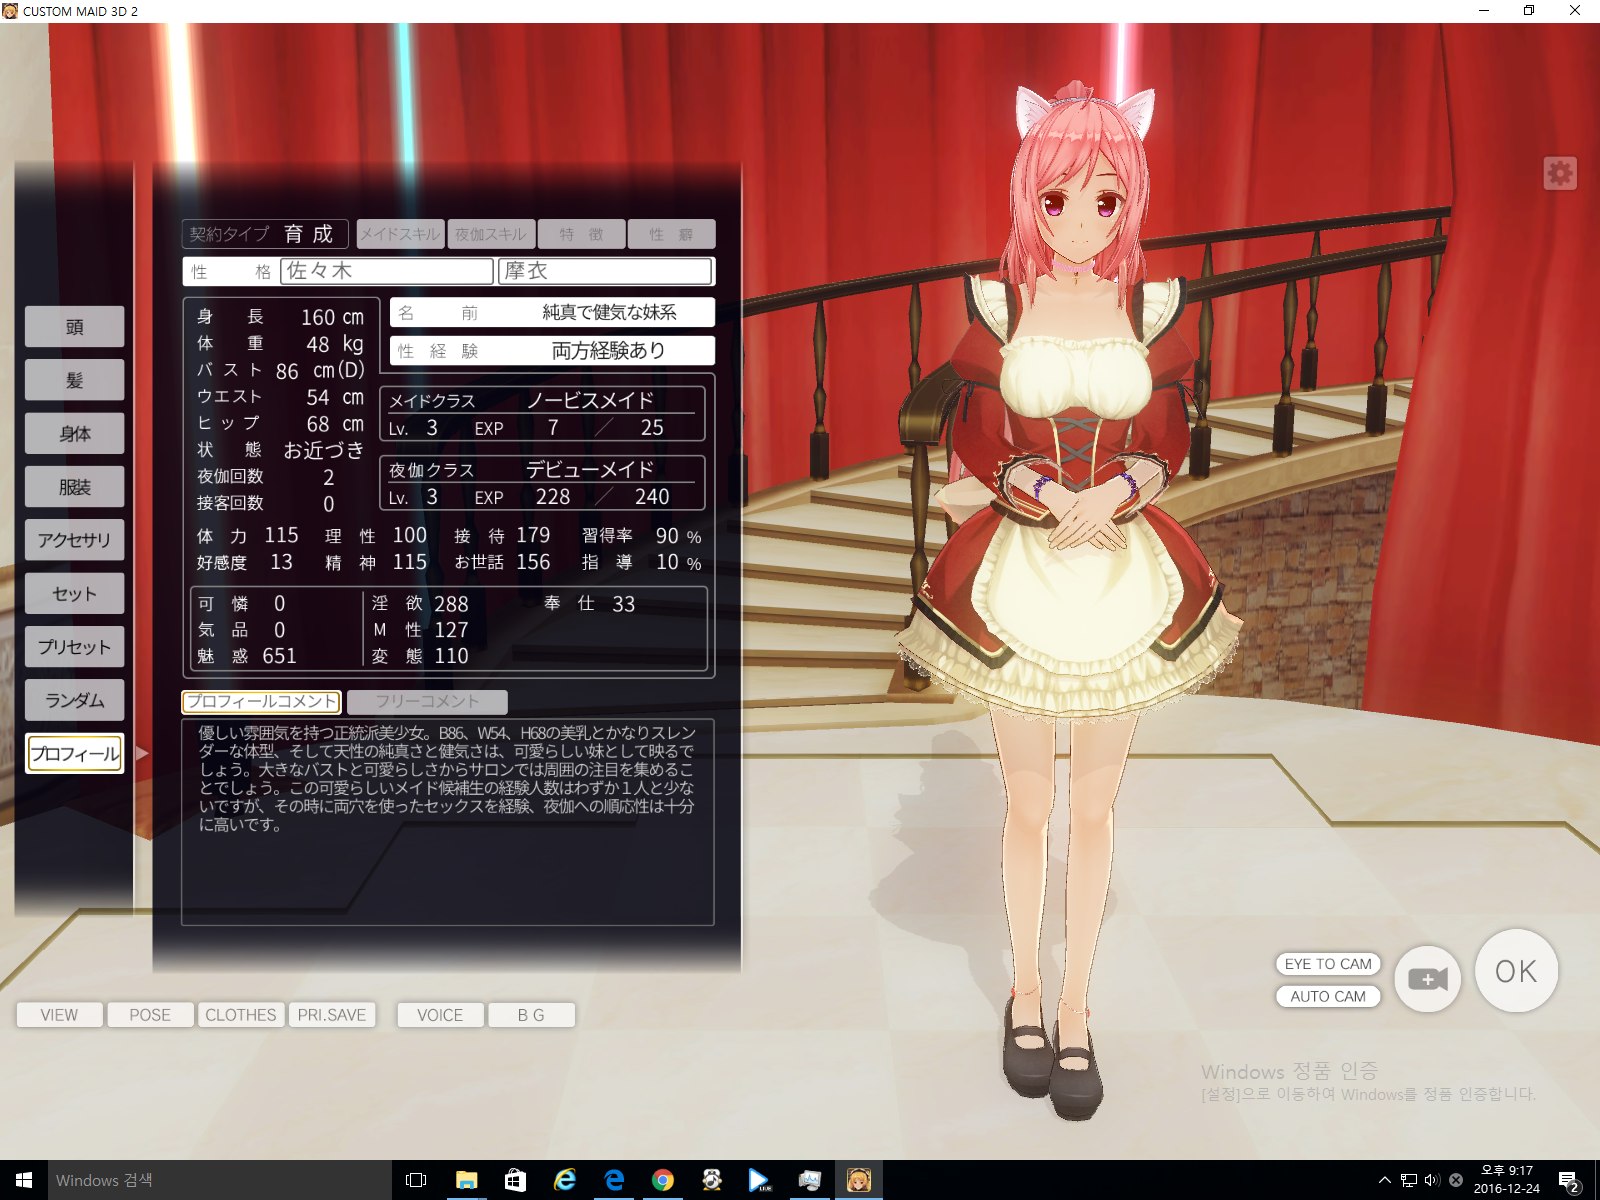Click the camera screenshot icon
1600x1200 pixels.
point(1427,979)
